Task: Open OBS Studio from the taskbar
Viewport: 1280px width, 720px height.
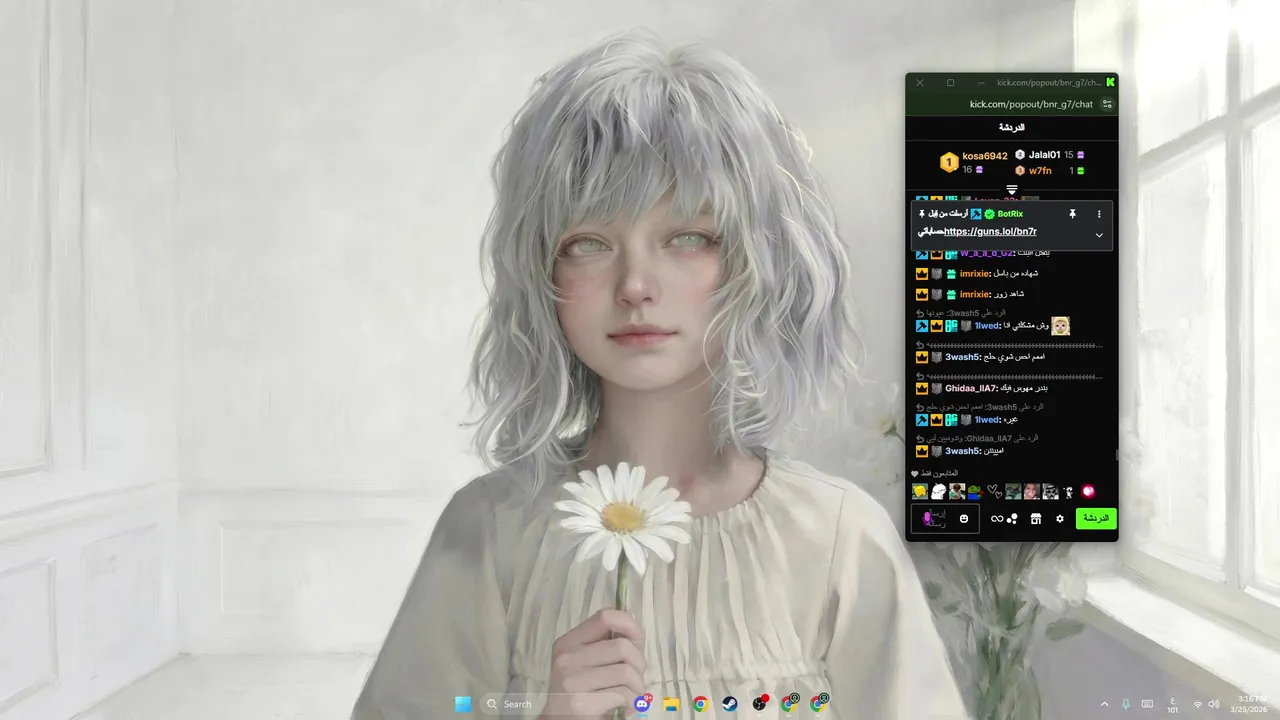Action: (760, 704)
